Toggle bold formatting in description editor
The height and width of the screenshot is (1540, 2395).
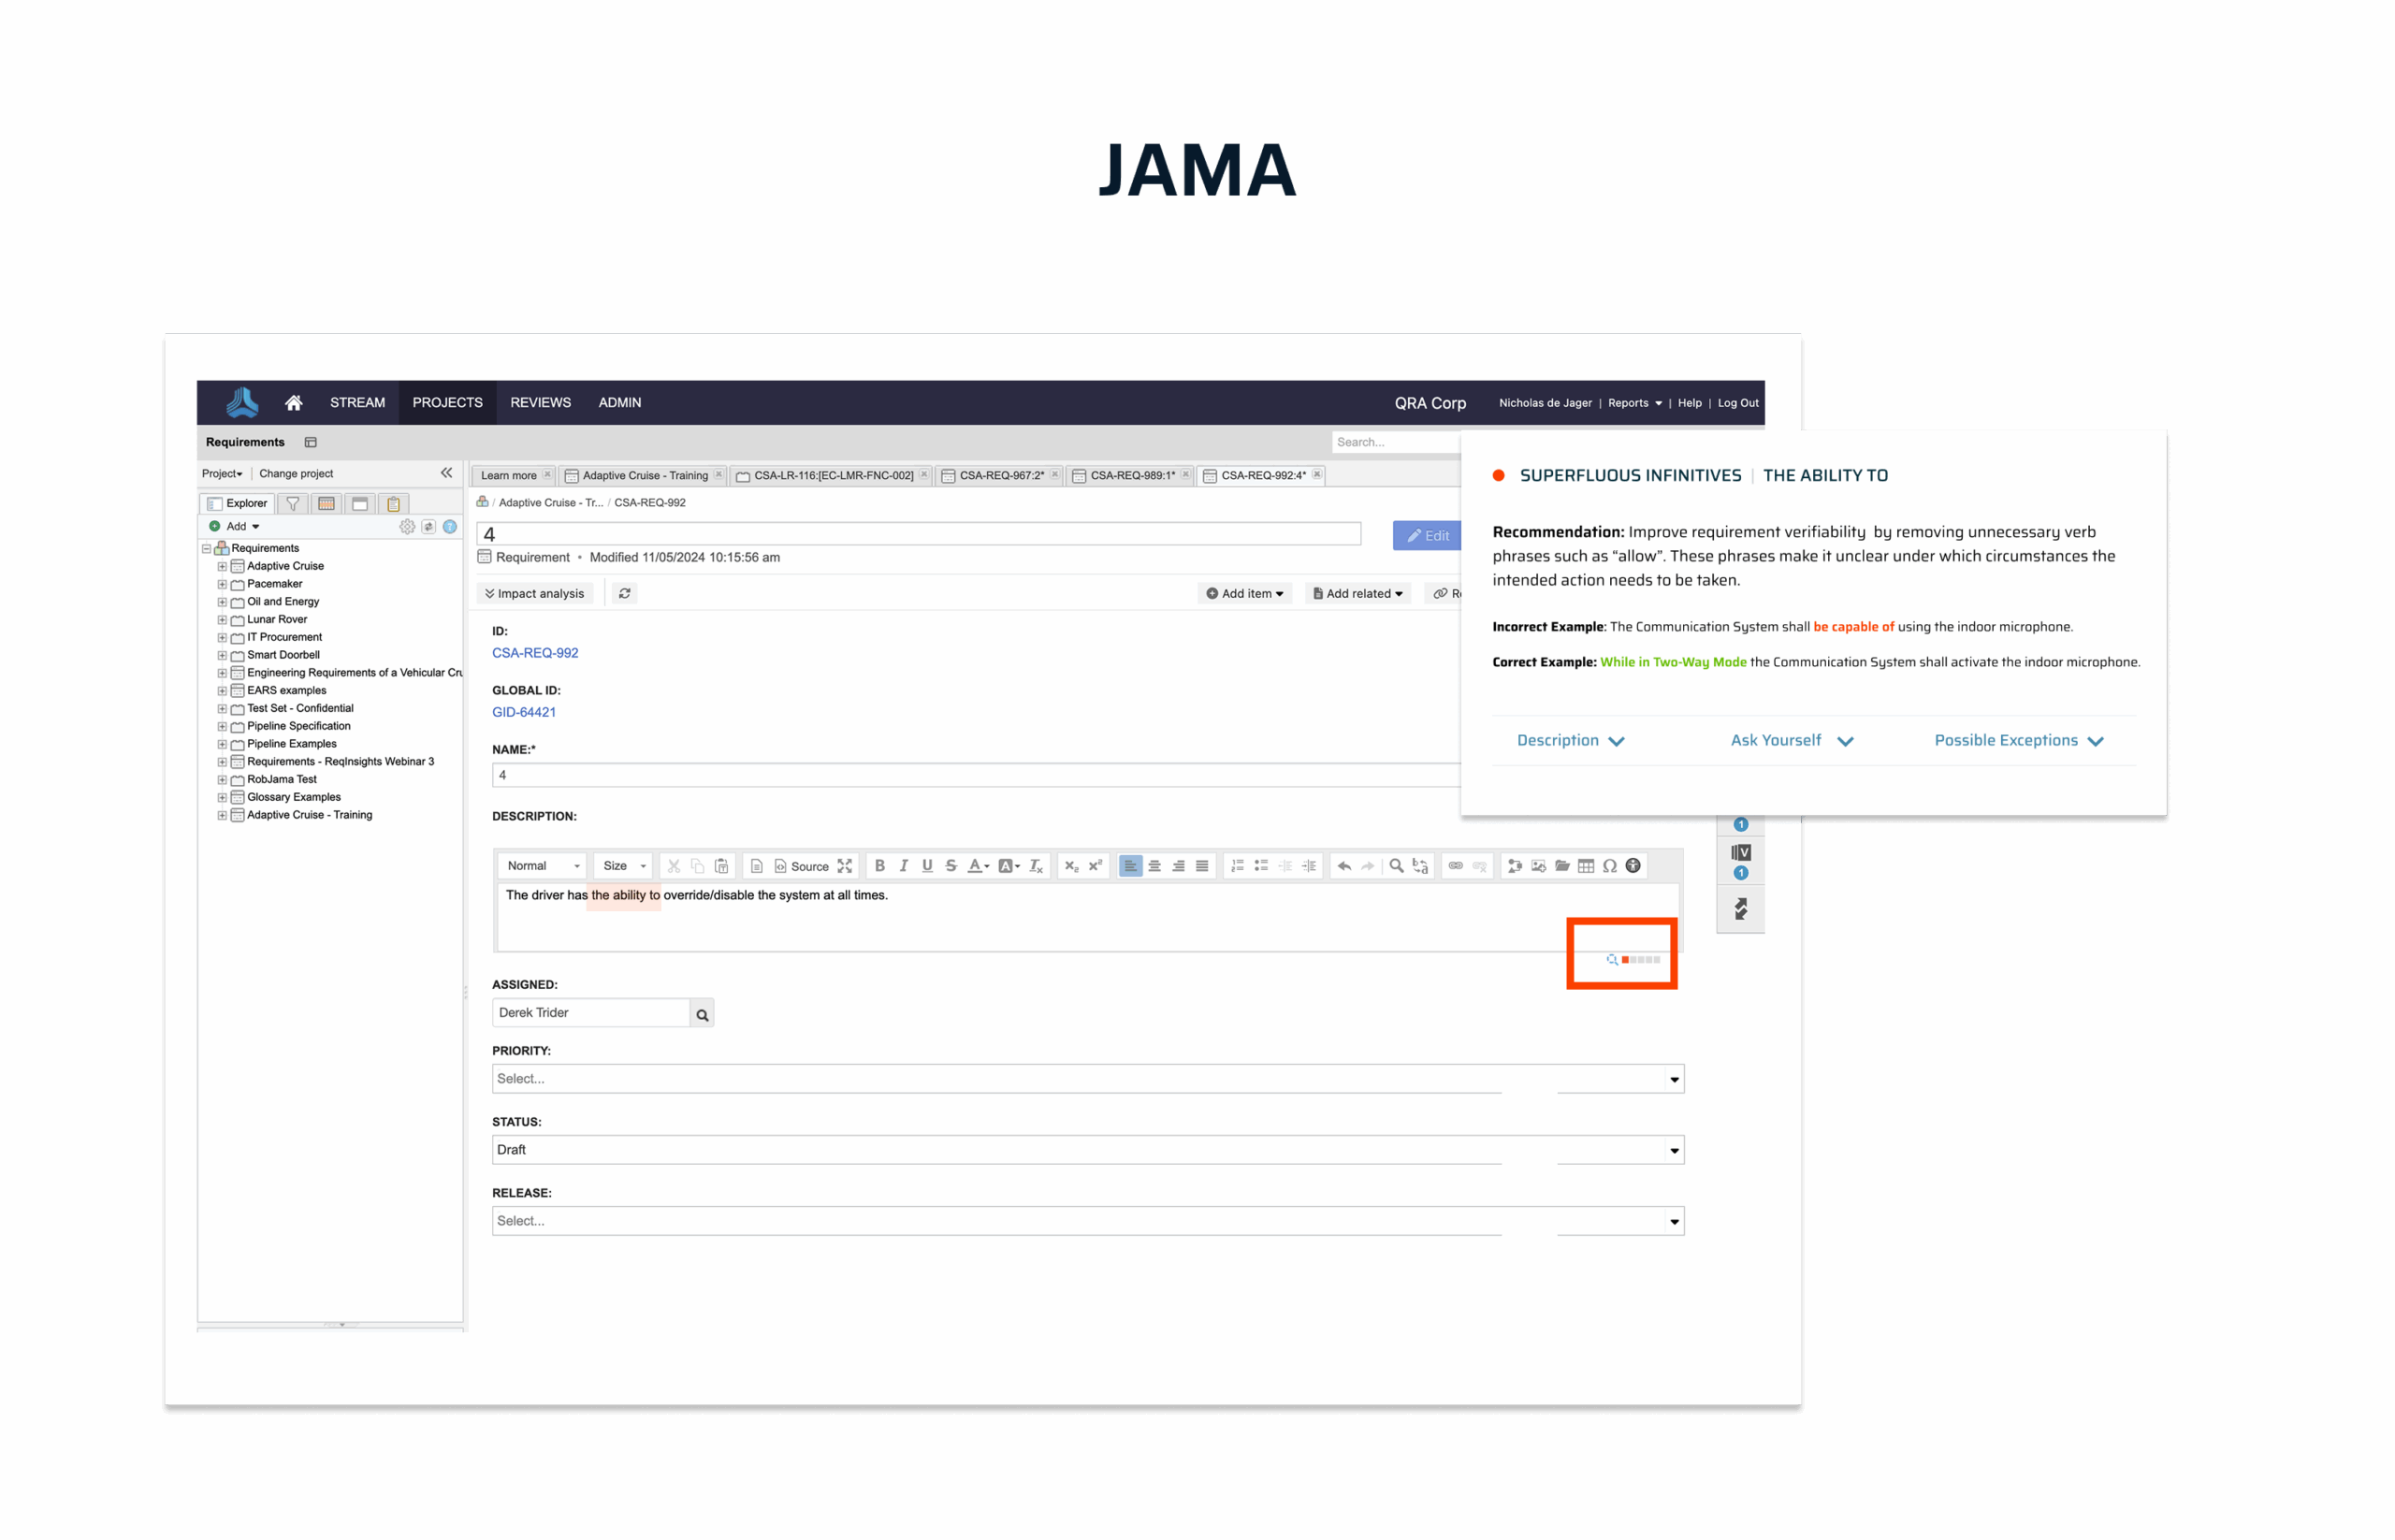880,866
